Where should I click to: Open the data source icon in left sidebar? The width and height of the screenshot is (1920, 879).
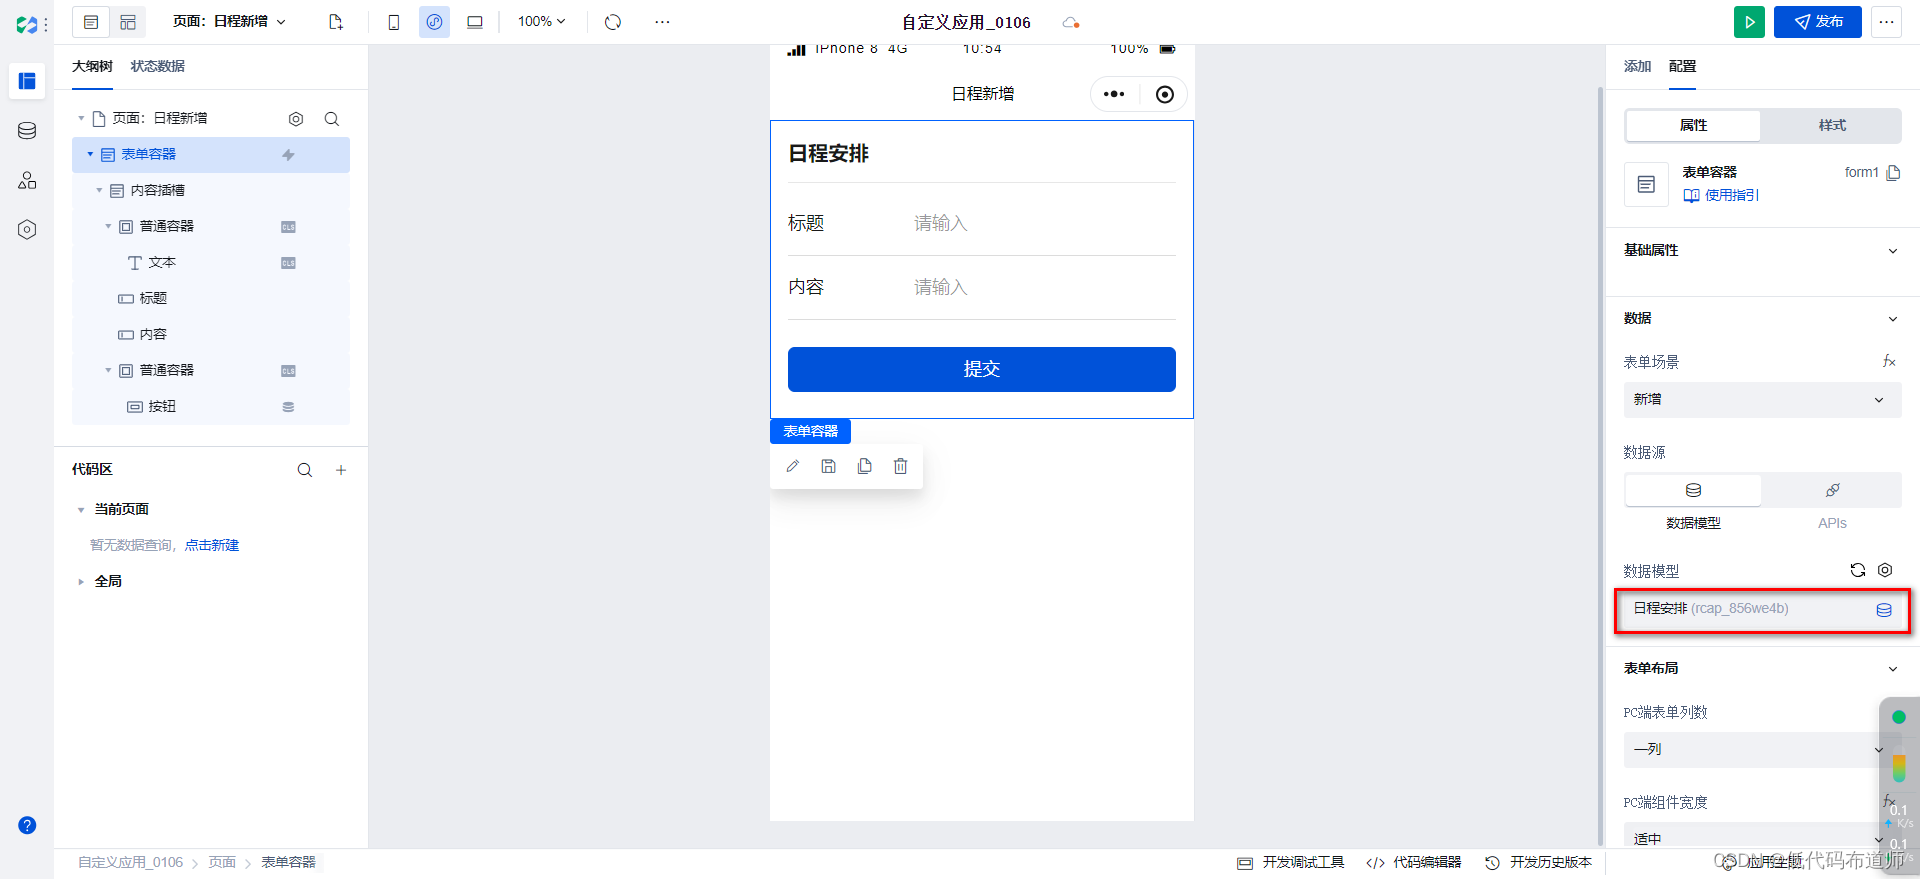(27, 131)
